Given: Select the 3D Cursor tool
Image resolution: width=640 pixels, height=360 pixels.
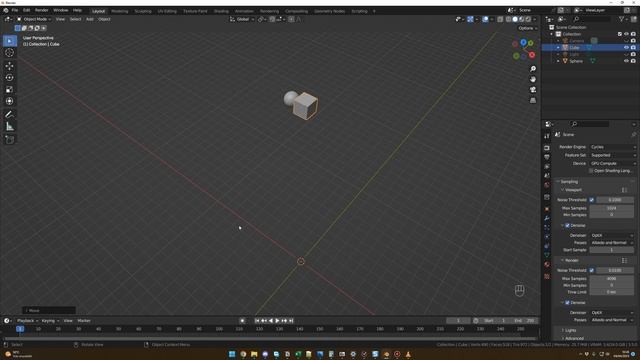Looking at the screenshot, I should coord(9,53).
